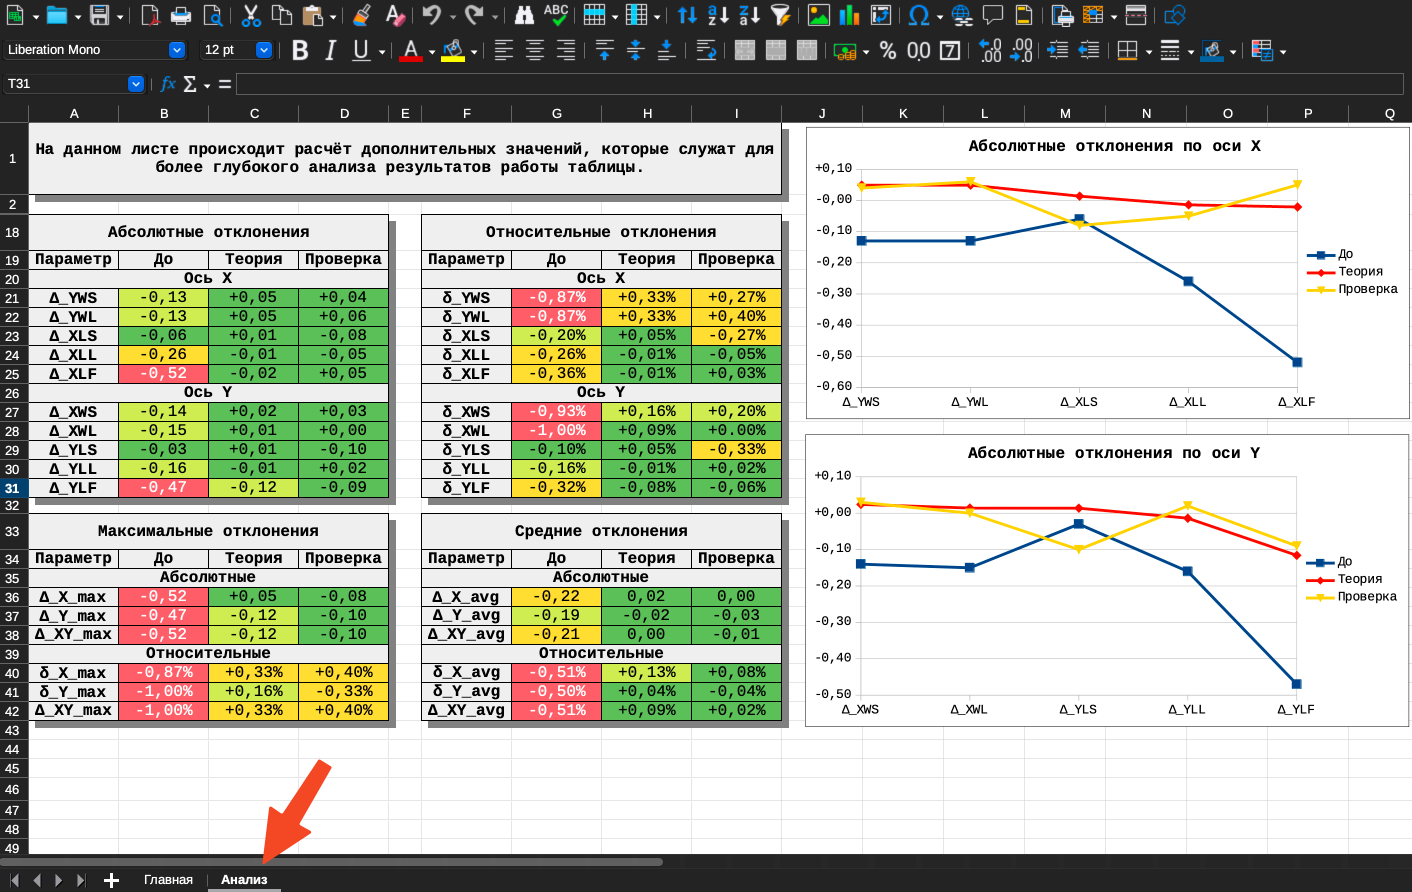
Task: Select the Анализ sheet tab
Action: tap(244, 880)
